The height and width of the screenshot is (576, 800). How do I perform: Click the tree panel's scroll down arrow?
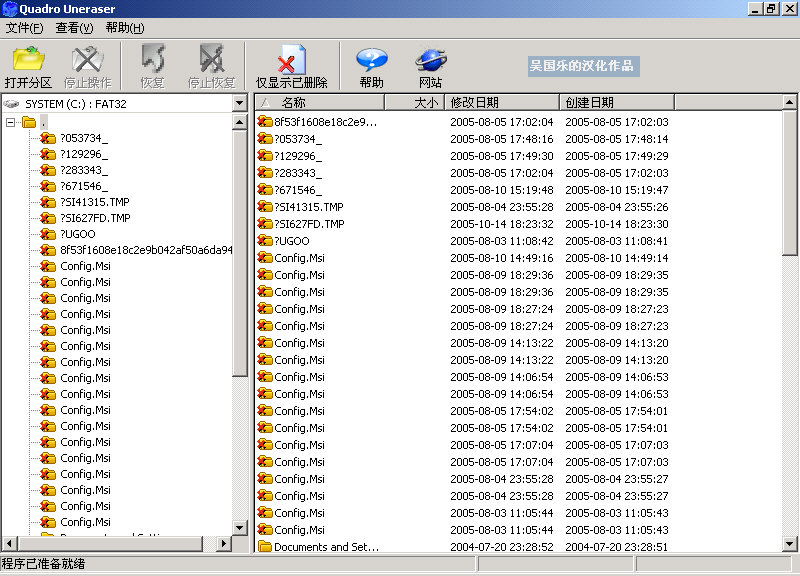[240, 528]
